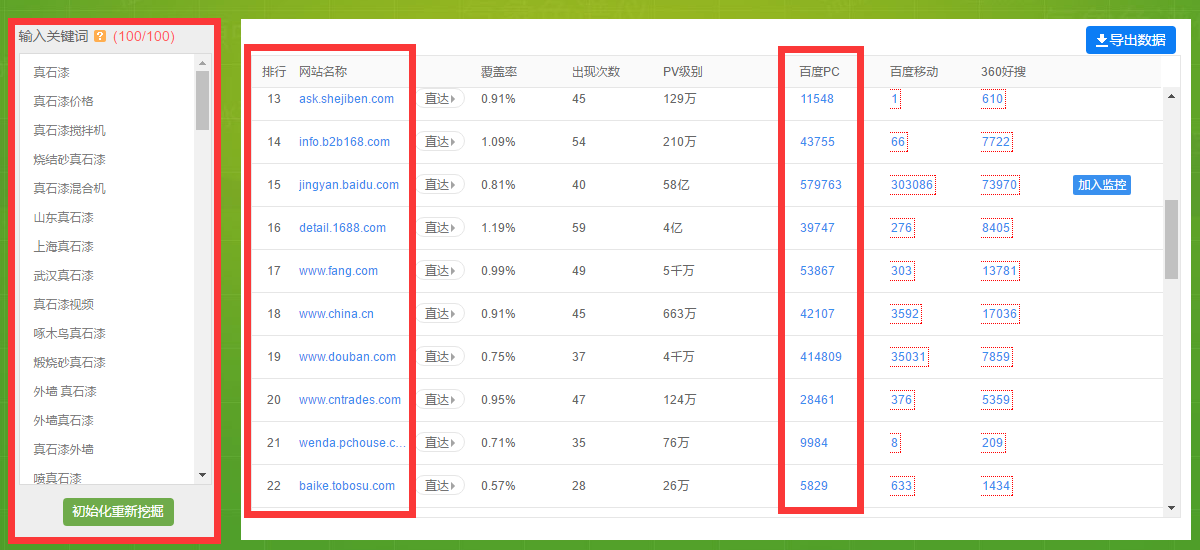
Task: Click keyword list scrollbar up arrow
Action: pos(202,62)
